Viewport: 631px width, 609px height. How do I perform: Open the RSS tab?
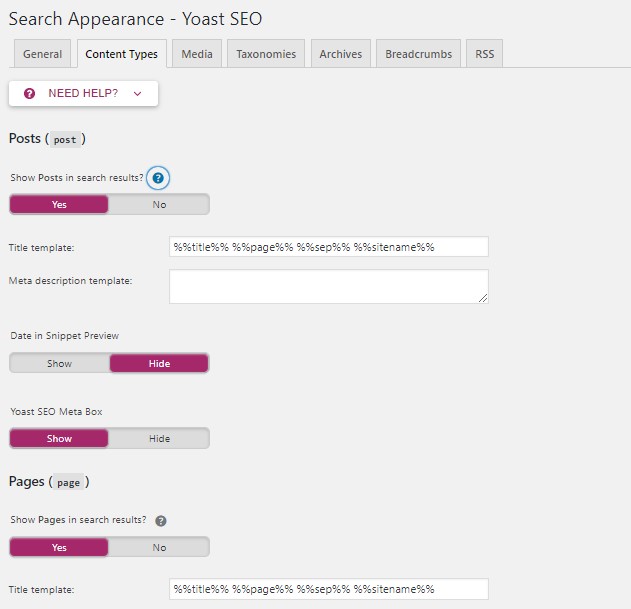[485, 54]
